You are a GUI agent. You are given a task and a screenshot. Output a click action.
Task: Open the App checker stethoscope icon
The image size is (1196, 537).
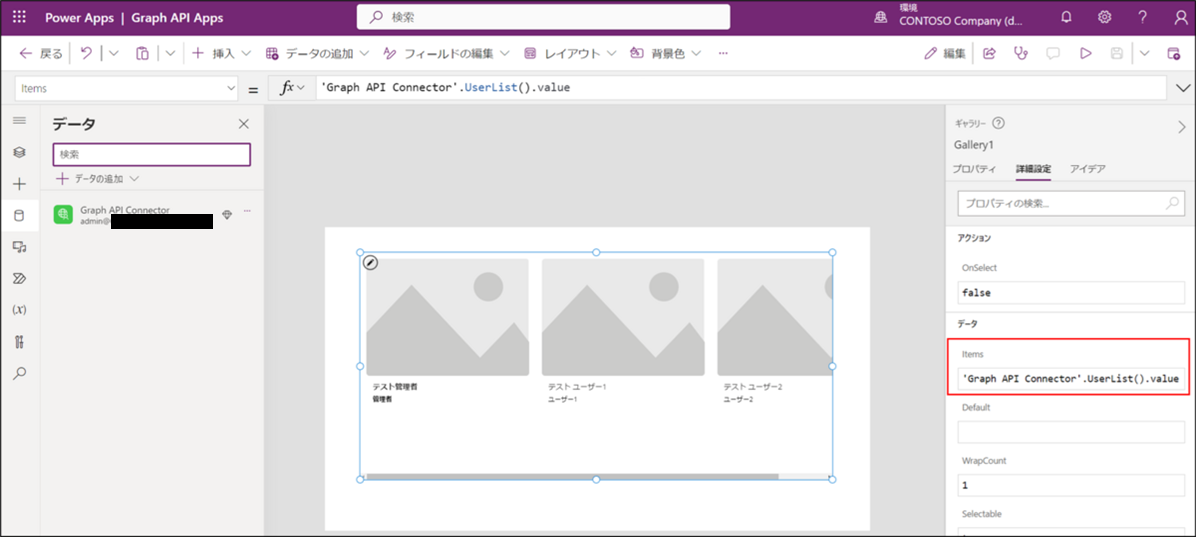1021,53
